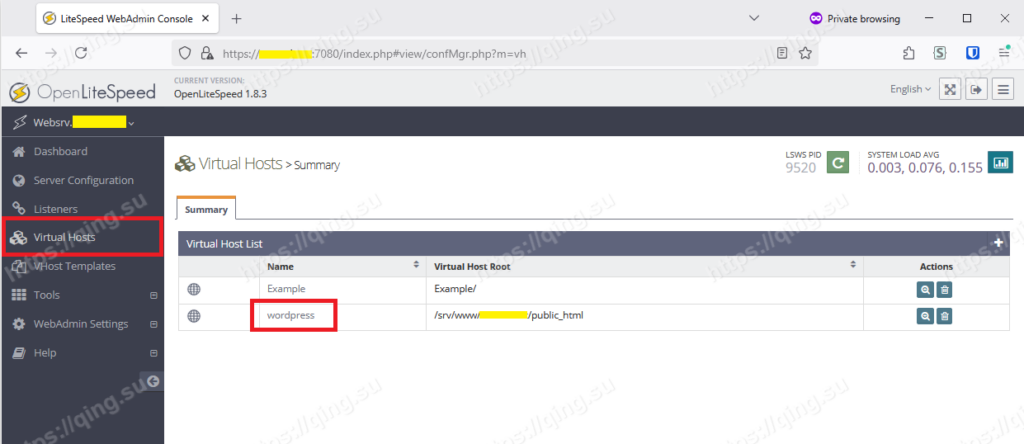
Task: Open the Example virtual host
Action: 285,288
